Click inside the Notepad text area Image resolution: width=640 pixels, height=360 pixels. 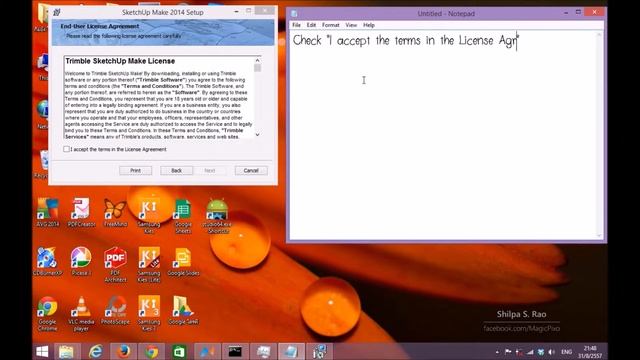point(443,135)
